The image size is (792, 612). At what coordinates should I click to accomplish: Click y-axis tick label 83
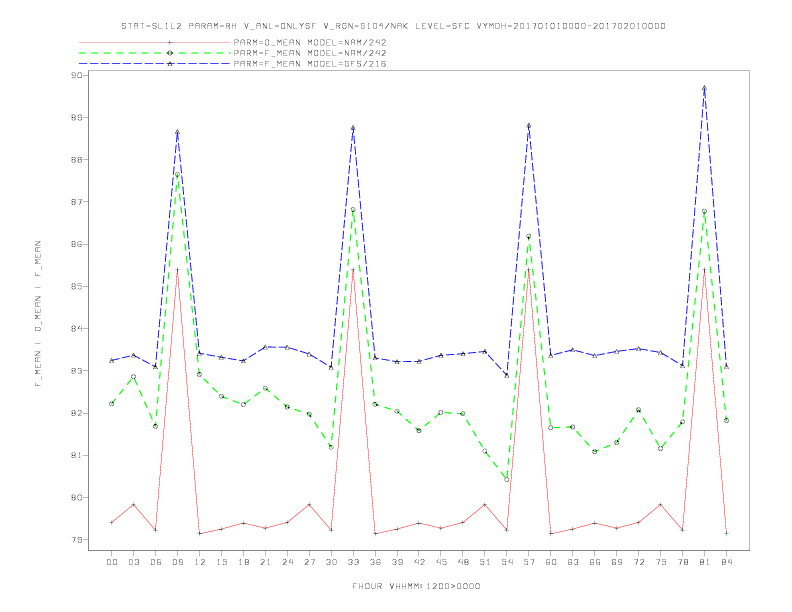click(77, 371)
